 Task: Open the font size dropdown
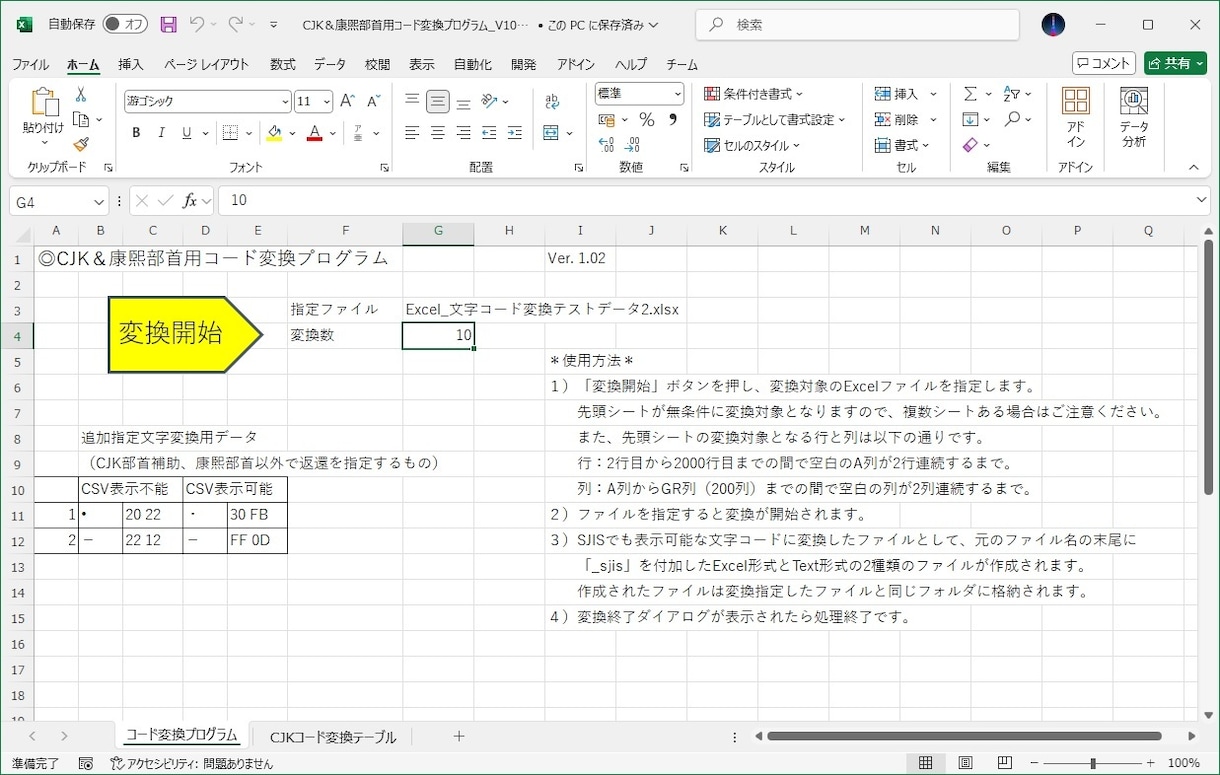pyautogui.click(x=328, y=101)
